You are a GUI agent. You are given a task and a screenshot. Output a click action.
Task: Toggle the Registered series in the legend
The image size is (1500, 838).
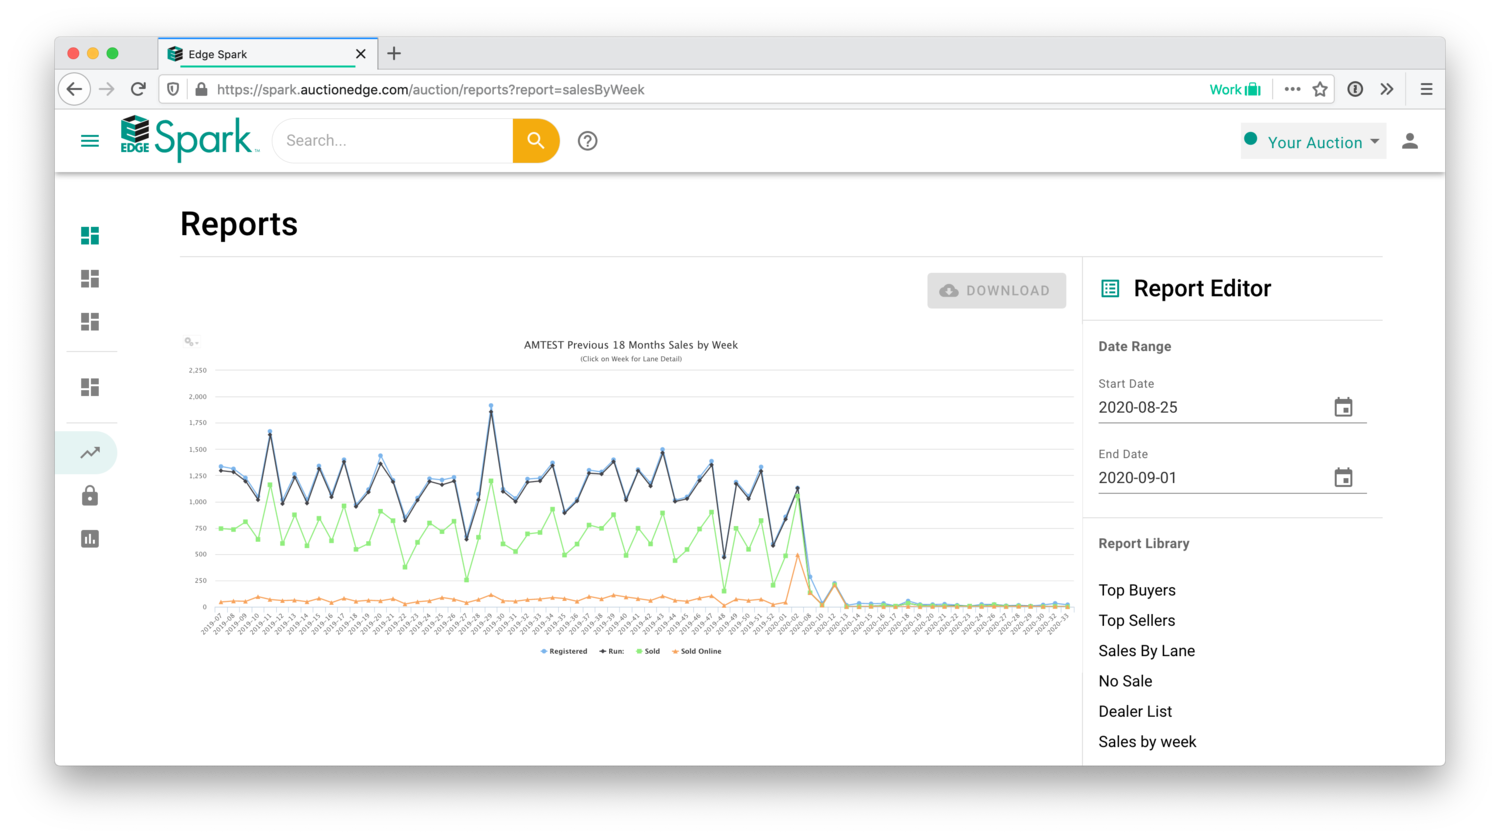(564, 651)
